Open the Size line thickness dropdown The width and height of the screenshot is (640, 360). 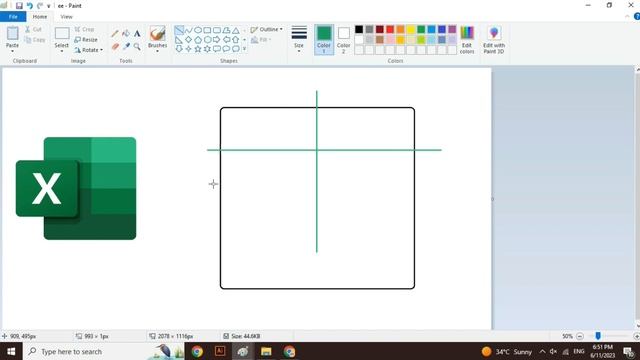tap(299, 39)
